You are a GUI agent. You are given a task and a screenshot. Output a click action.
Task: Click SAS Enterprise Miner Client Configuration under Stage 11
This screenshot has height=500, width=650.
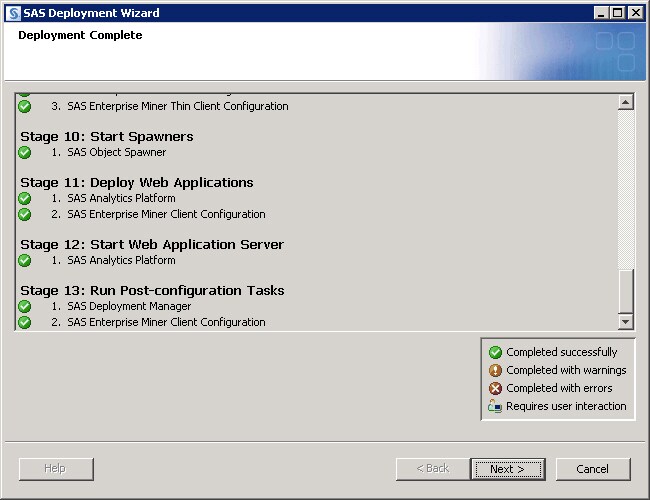(166, 215)
